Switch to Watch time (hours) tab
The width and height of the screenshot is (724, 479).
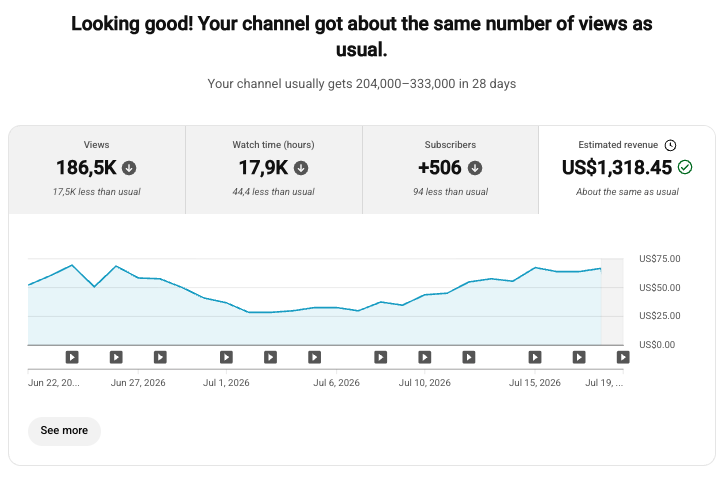pos(274,169)
